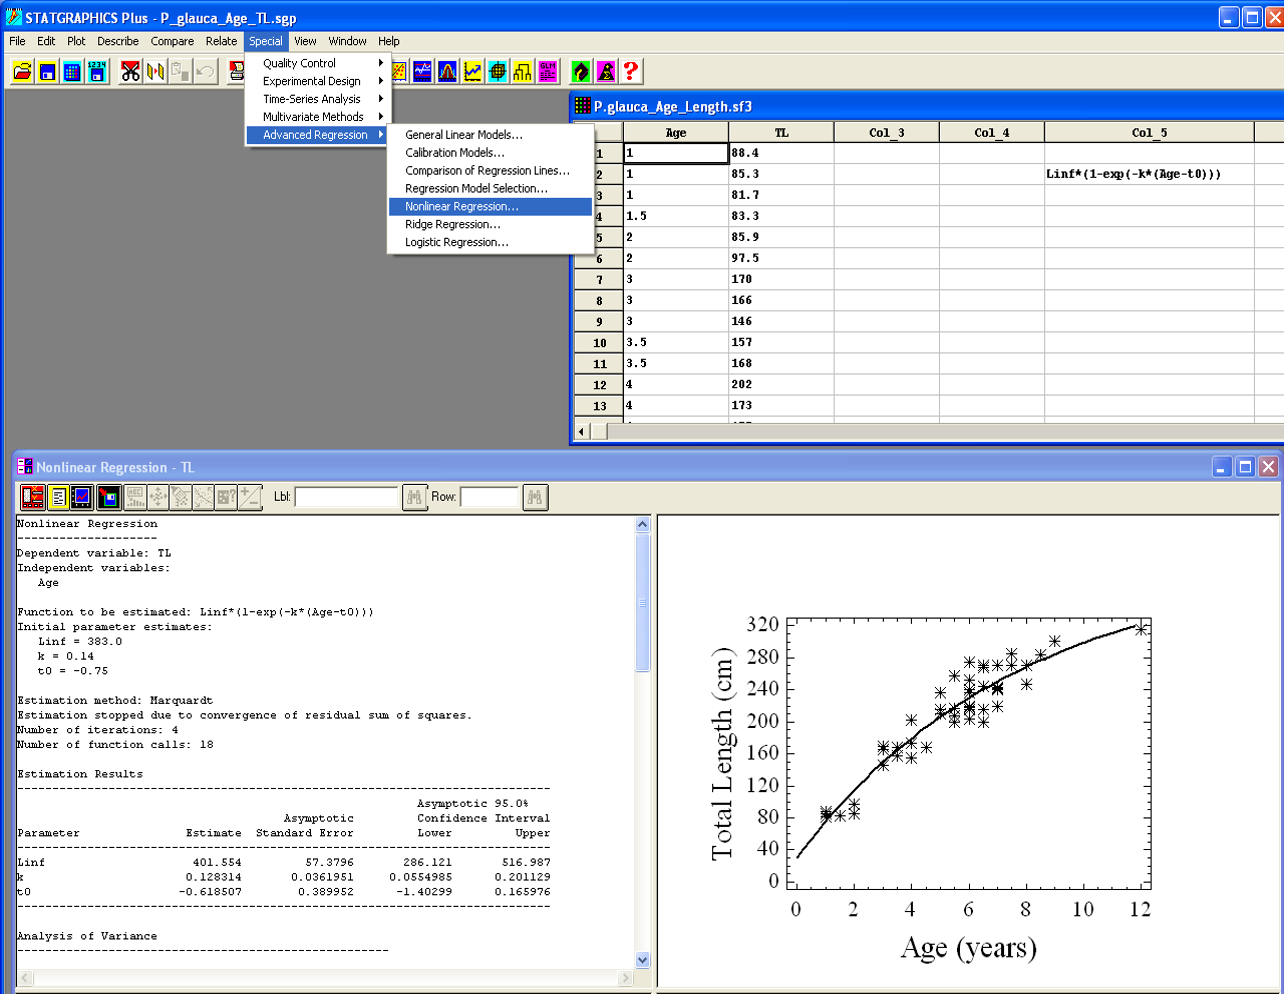The image size is (1284, 994).
Task: Click the Col_3 column header
Action: click(x=886, y=132)
